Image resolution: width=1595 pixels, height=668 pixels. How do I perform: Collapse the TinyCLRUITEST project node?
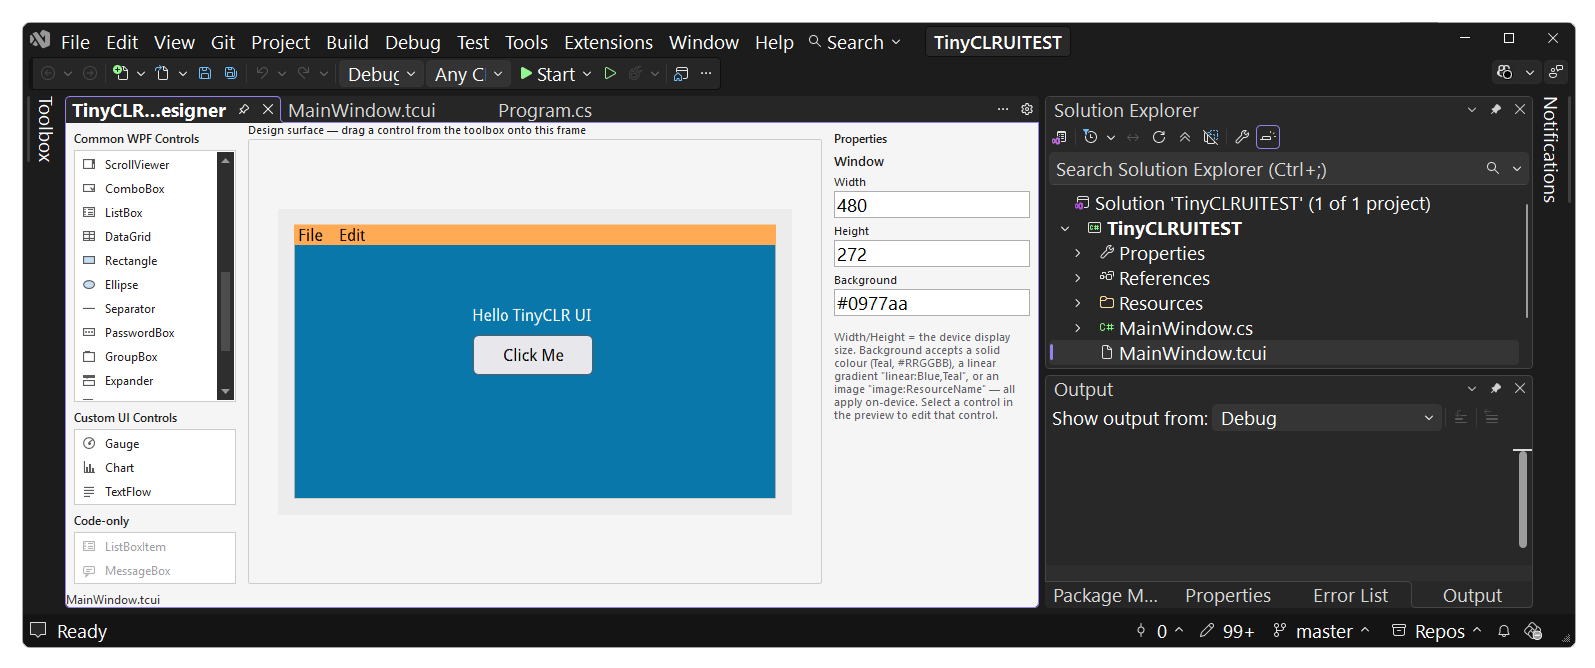click(x=1065, y=229)
